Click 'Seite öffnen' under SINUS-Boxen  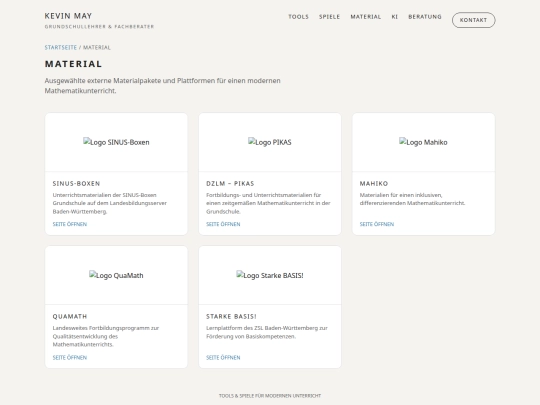point(70,224)
